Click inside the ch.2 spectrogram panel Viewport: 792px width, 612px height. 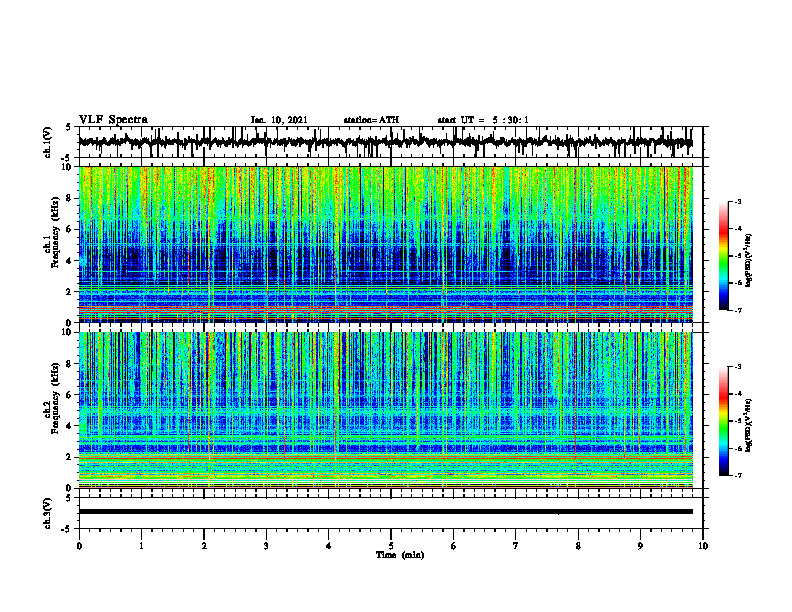click(385, 410)
